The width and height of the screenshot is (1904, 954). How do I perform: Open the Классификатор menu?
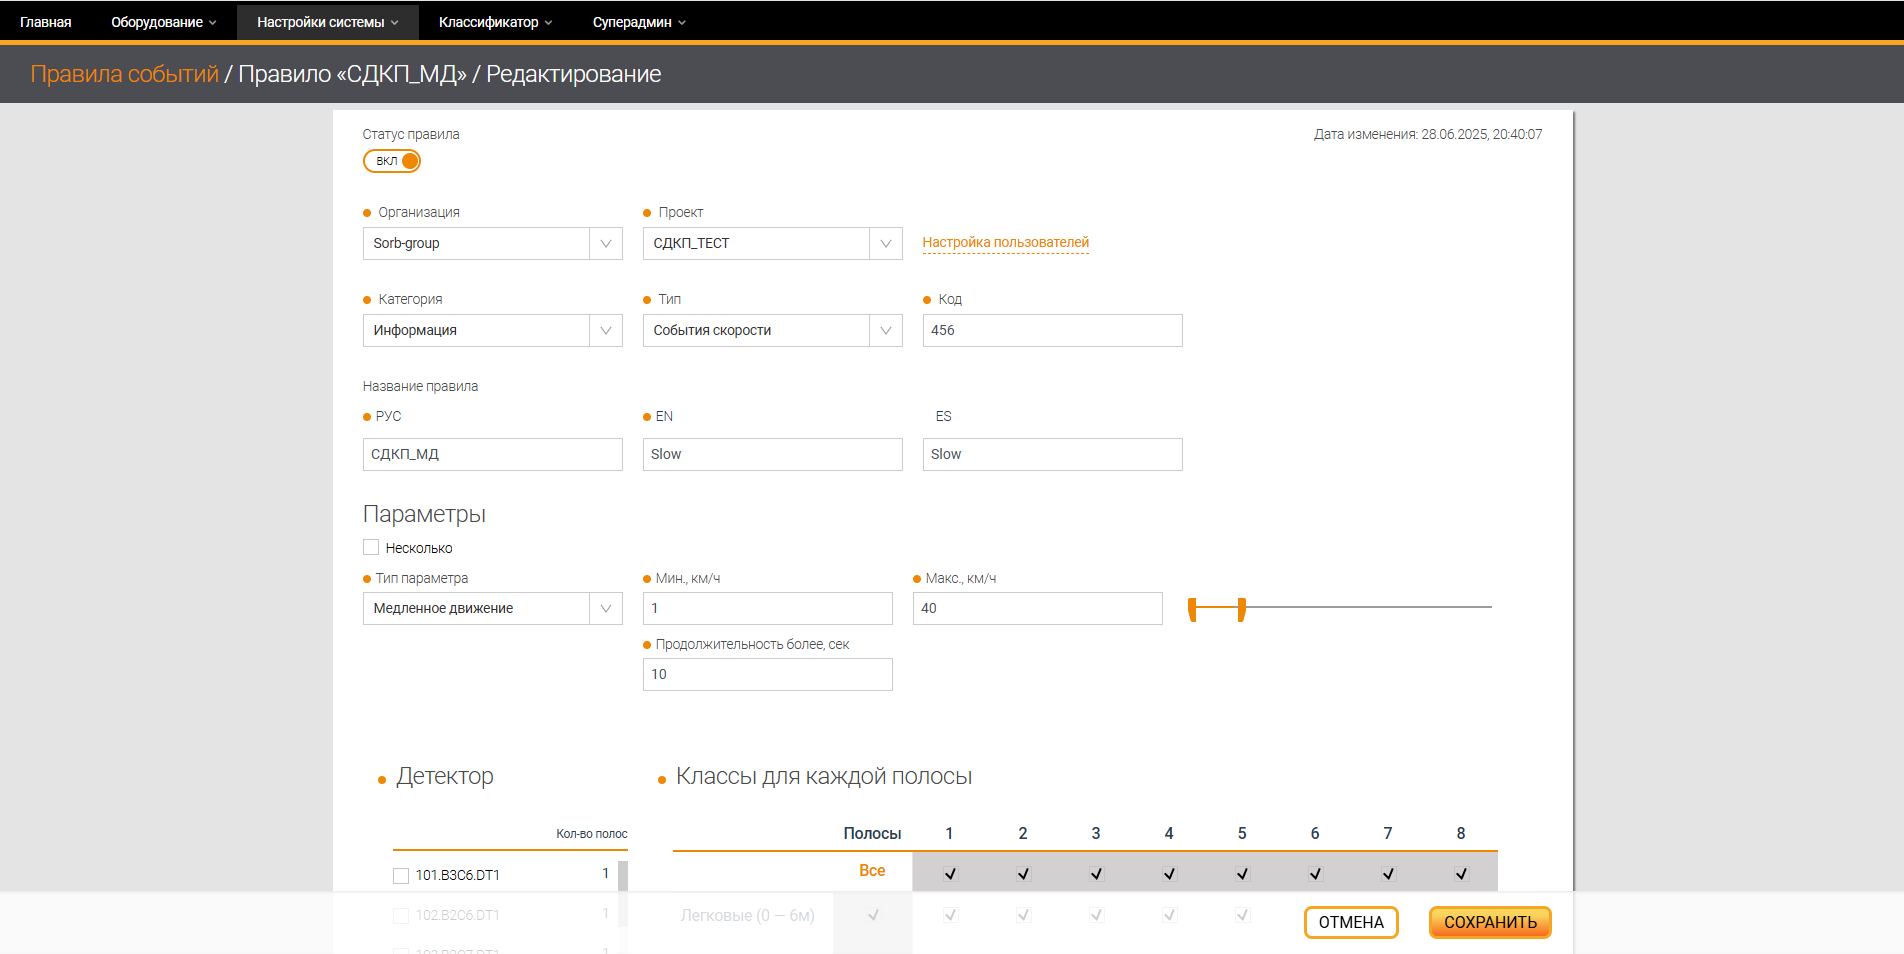coord(495,21)
